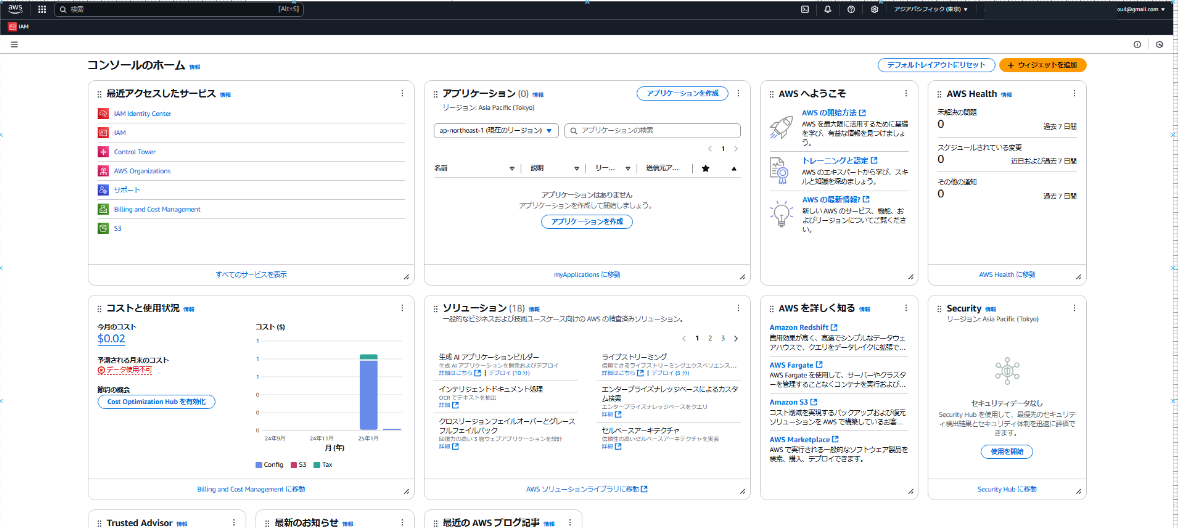The height and width of the screenshot is (528, 1178).
Task: Click the AWS Organizations service icon
Action: pyautogui.click(x=103, y=170)
